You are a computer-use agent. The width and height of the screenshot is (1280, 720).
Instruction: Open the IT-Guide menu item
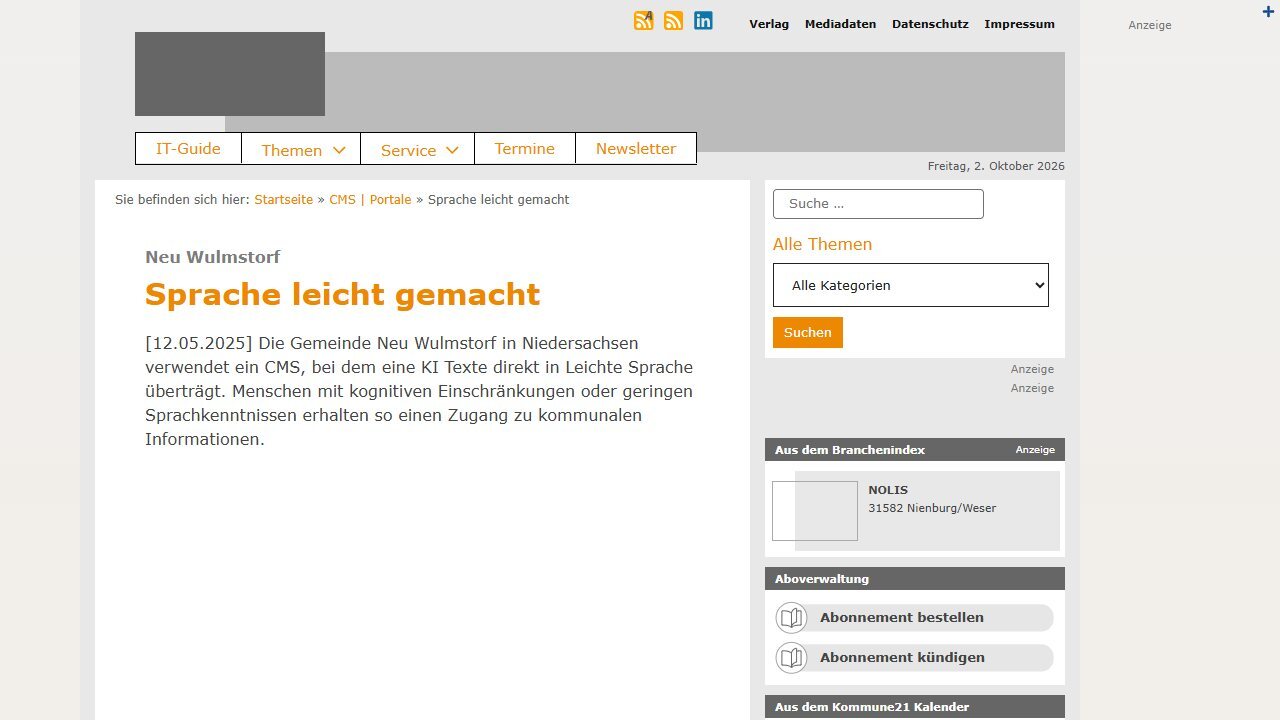(x=188, y=148)
